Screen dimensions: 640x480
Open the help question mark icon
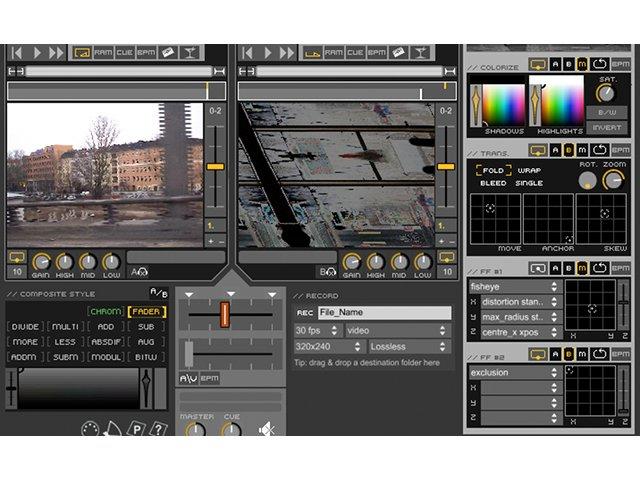tap(158, 428)
